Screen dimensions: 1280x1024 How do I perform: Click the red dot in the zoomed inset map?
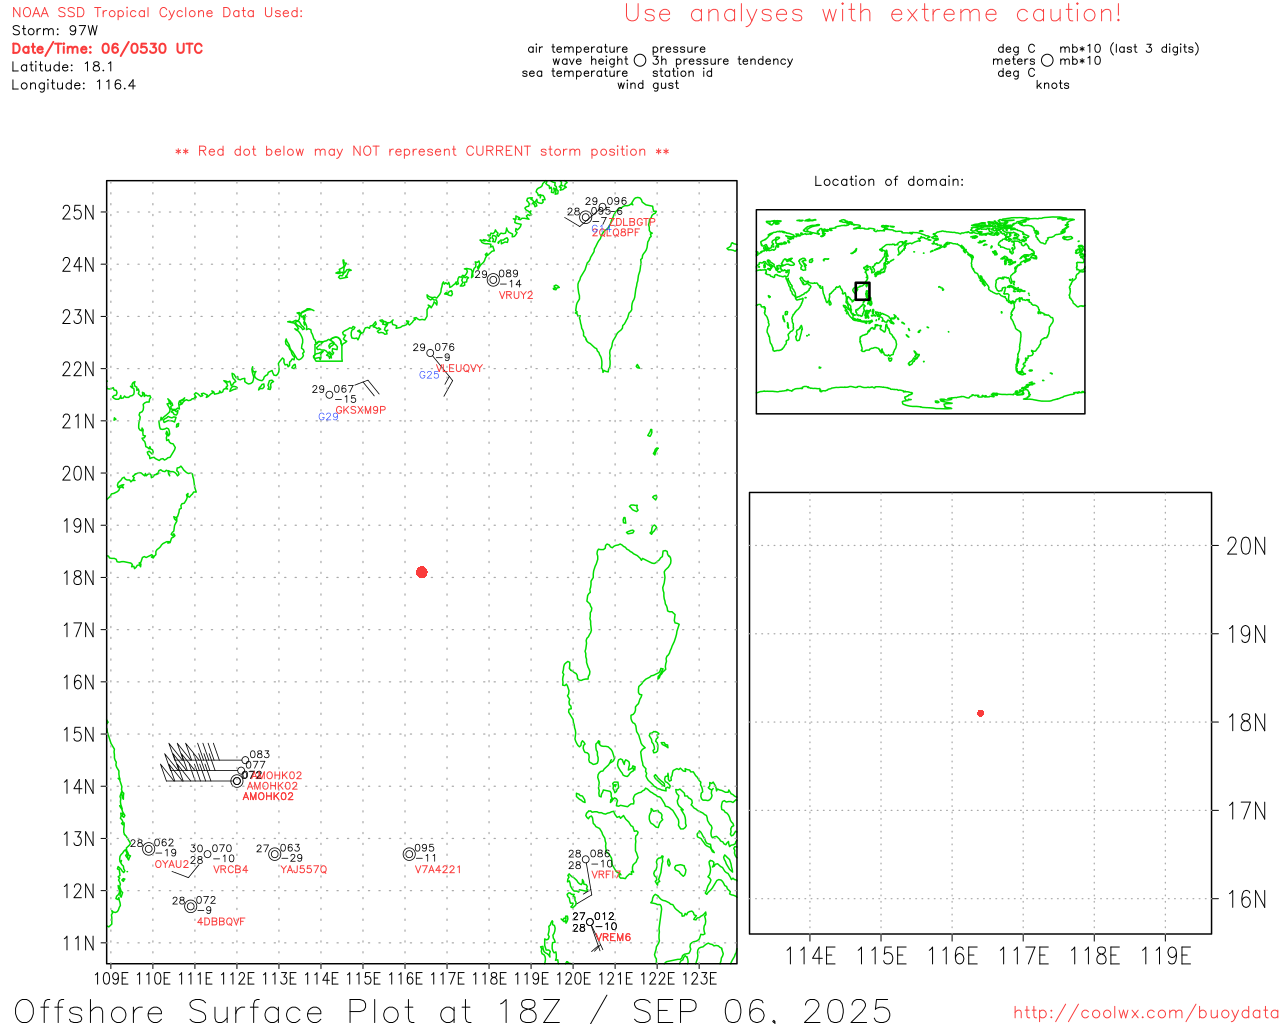[x=980, y=713]
